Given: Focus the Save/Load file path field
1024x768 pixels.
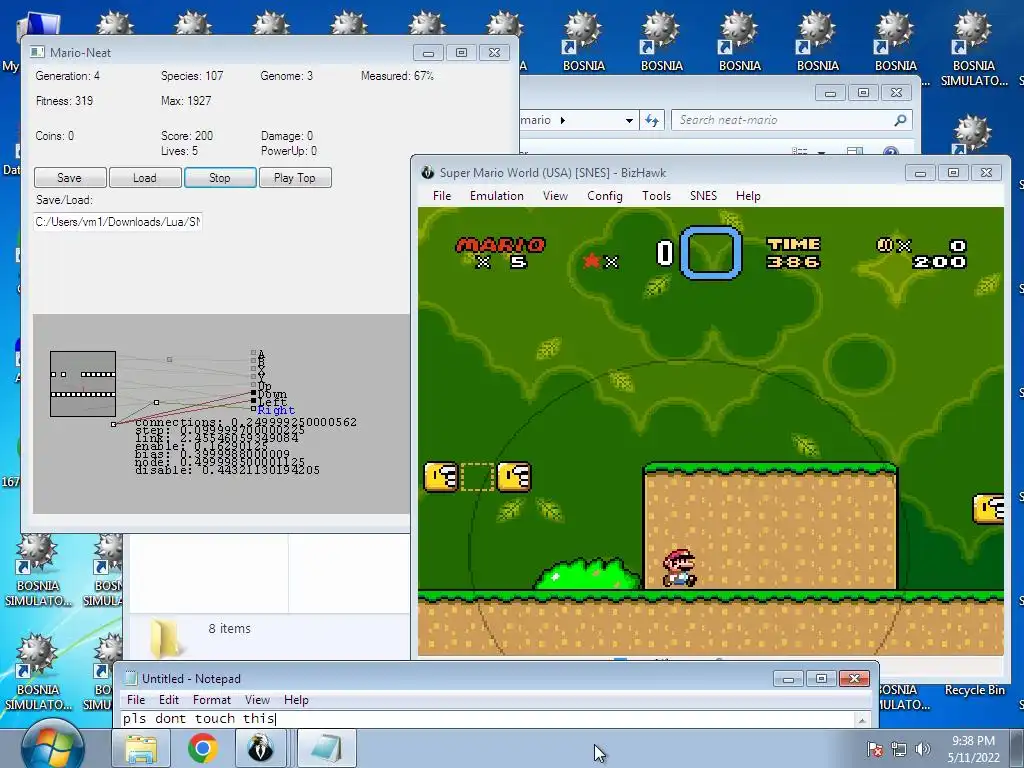Looking at the screenshot, I should tap(118, 222).
